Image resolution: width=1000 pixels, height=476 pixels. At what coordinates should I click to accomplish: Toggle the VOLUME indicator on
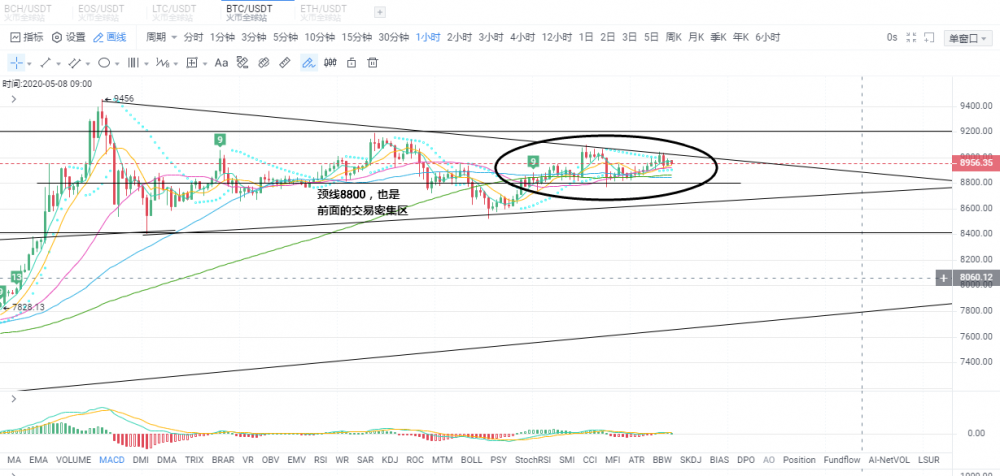tap(74, 460)
